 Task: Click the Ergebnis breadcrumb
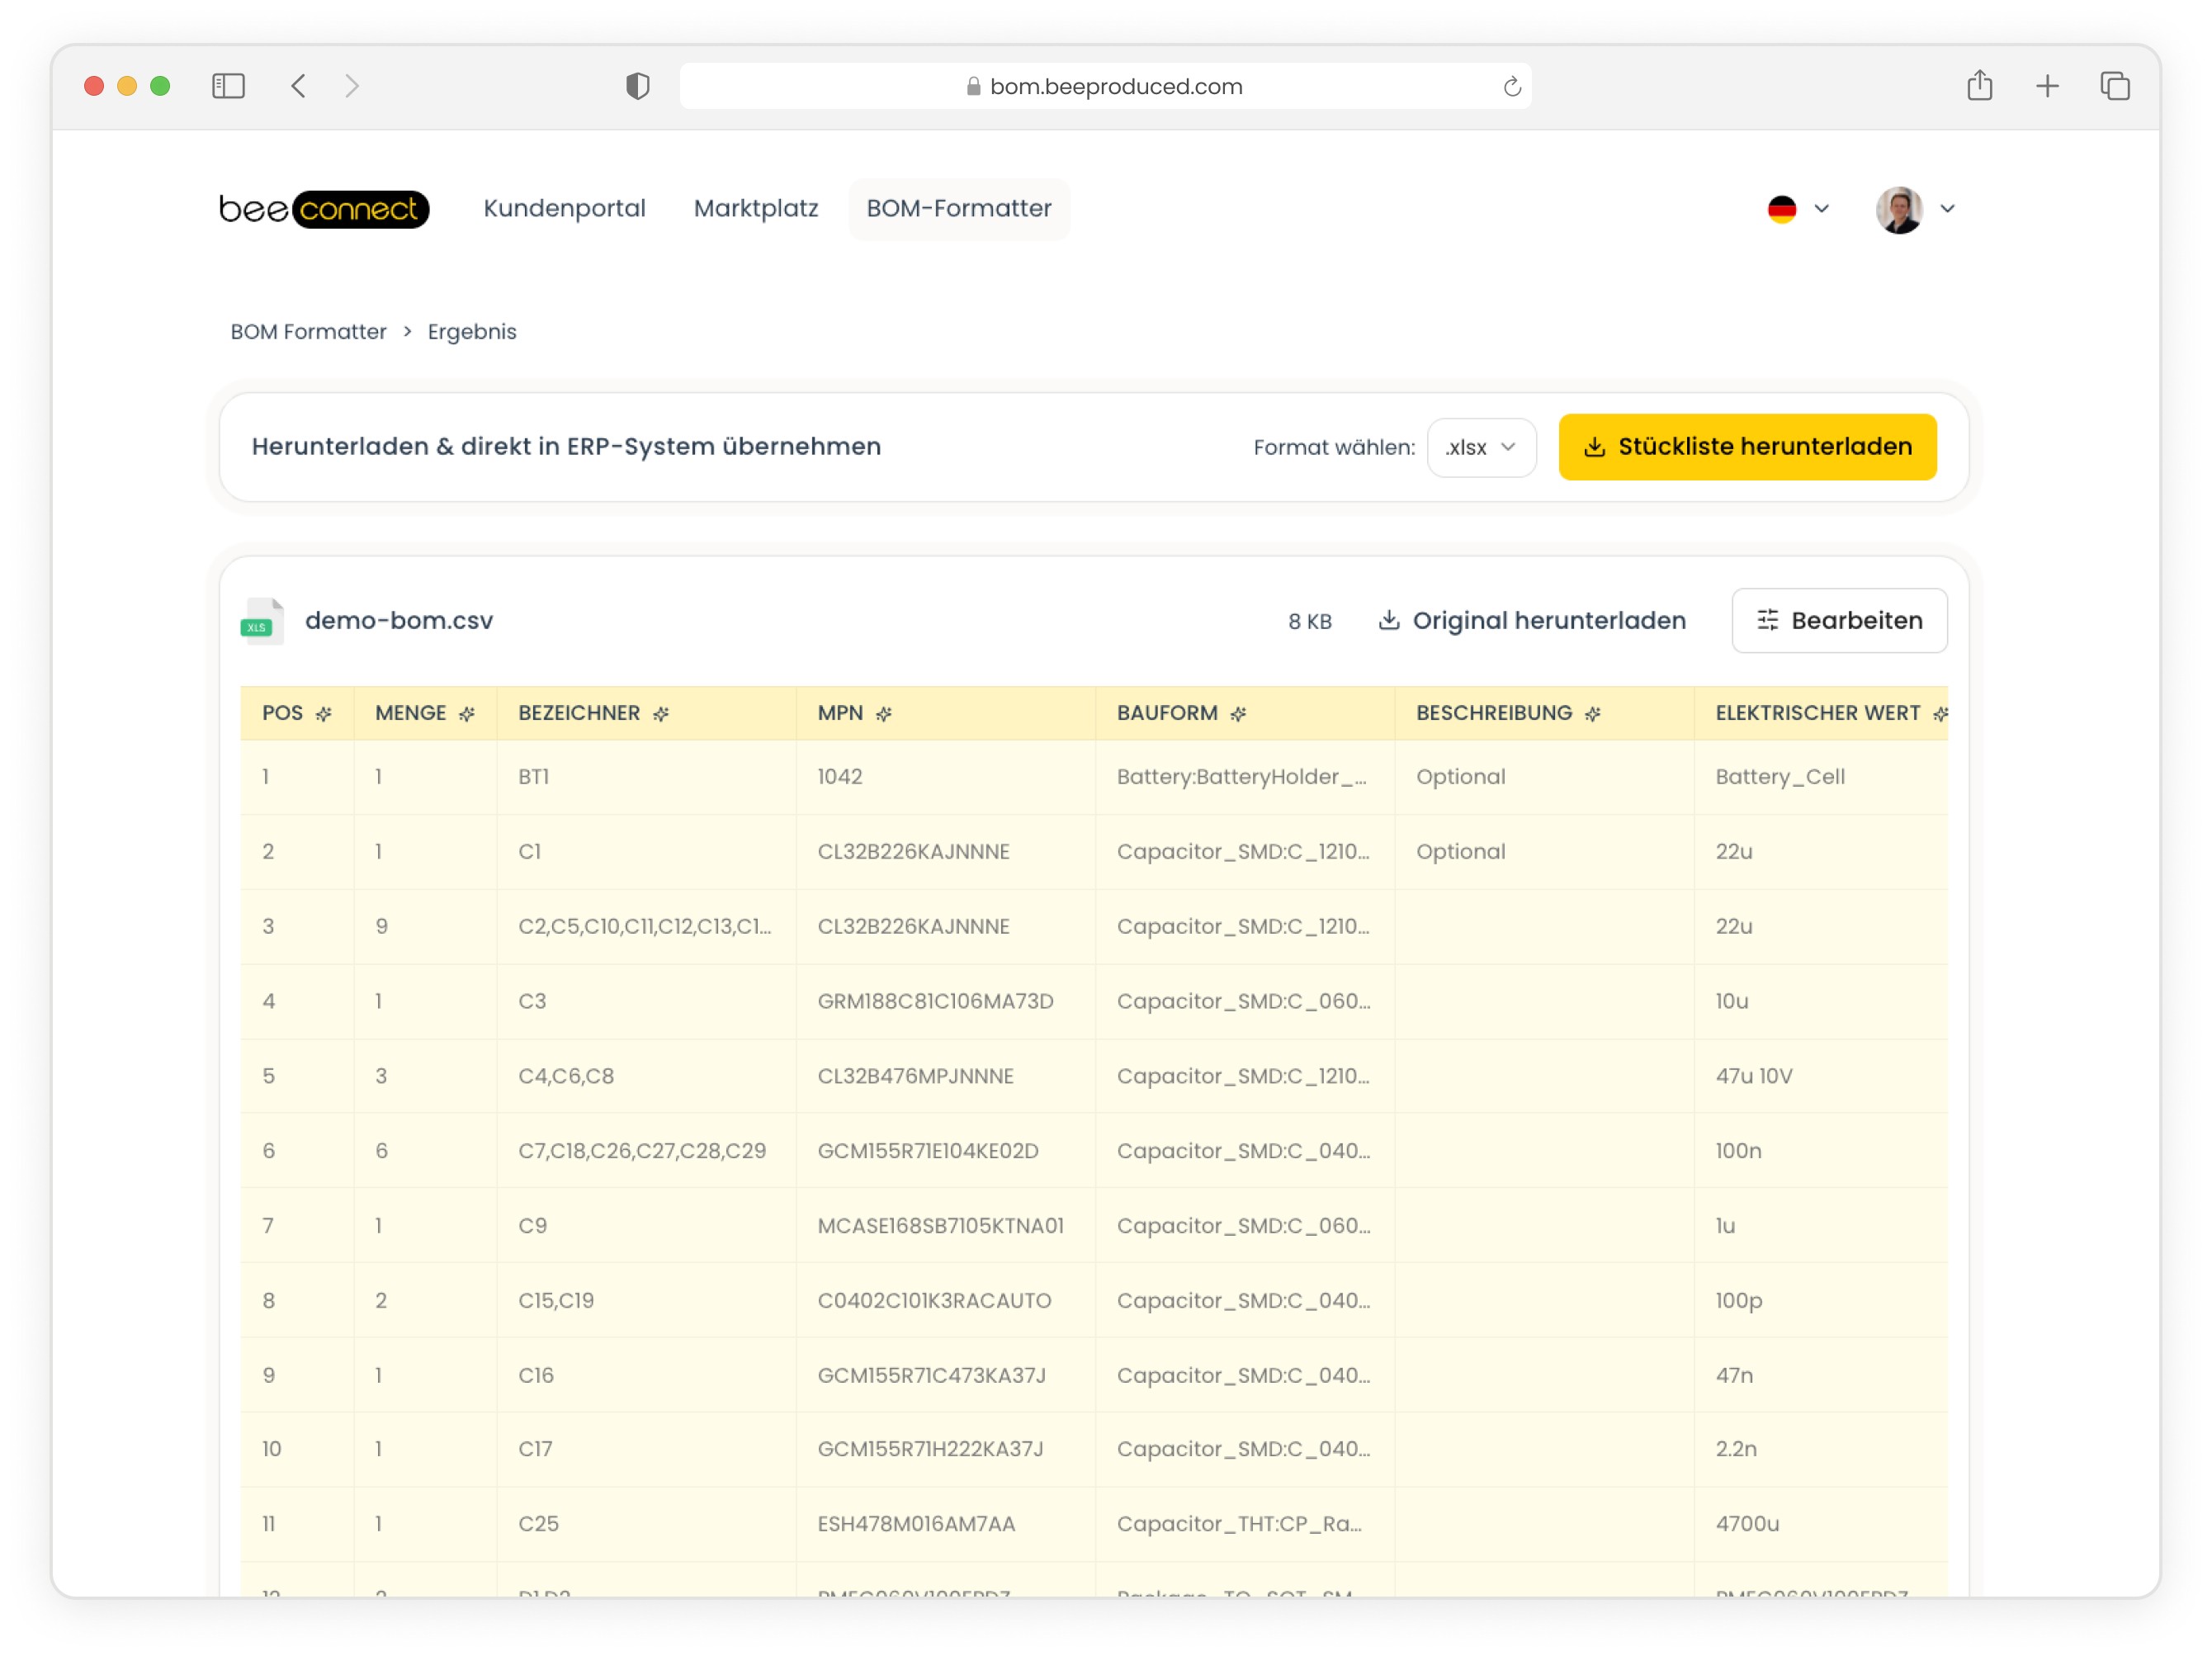[472, 331]
